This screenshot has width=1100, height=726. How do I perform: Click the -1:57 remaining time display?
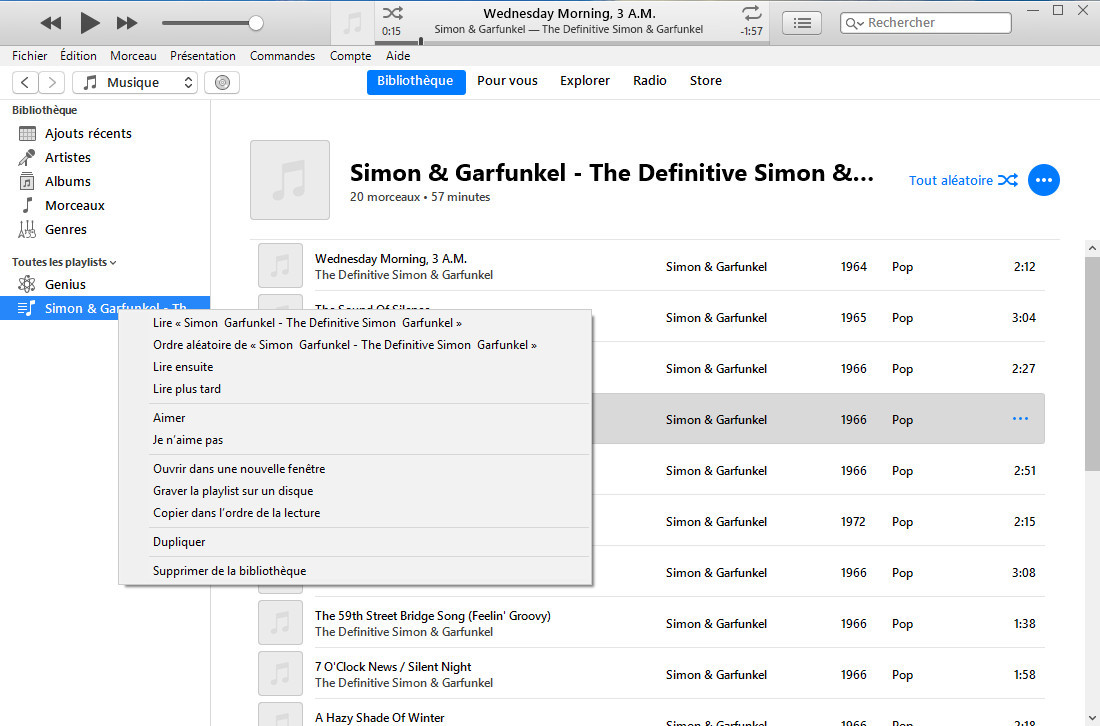[751, 32]
